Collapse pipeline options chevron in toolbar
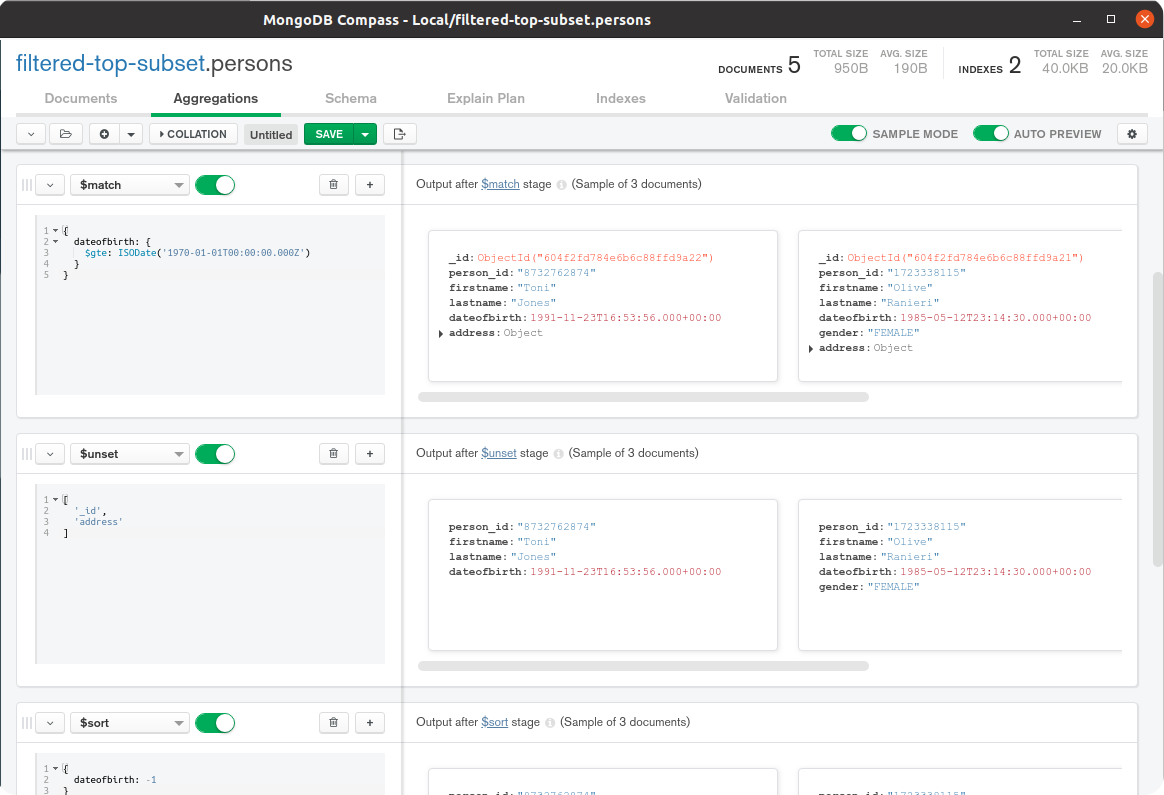Image resolution: width=1164 pixels, height=795 pixels. 31,134
